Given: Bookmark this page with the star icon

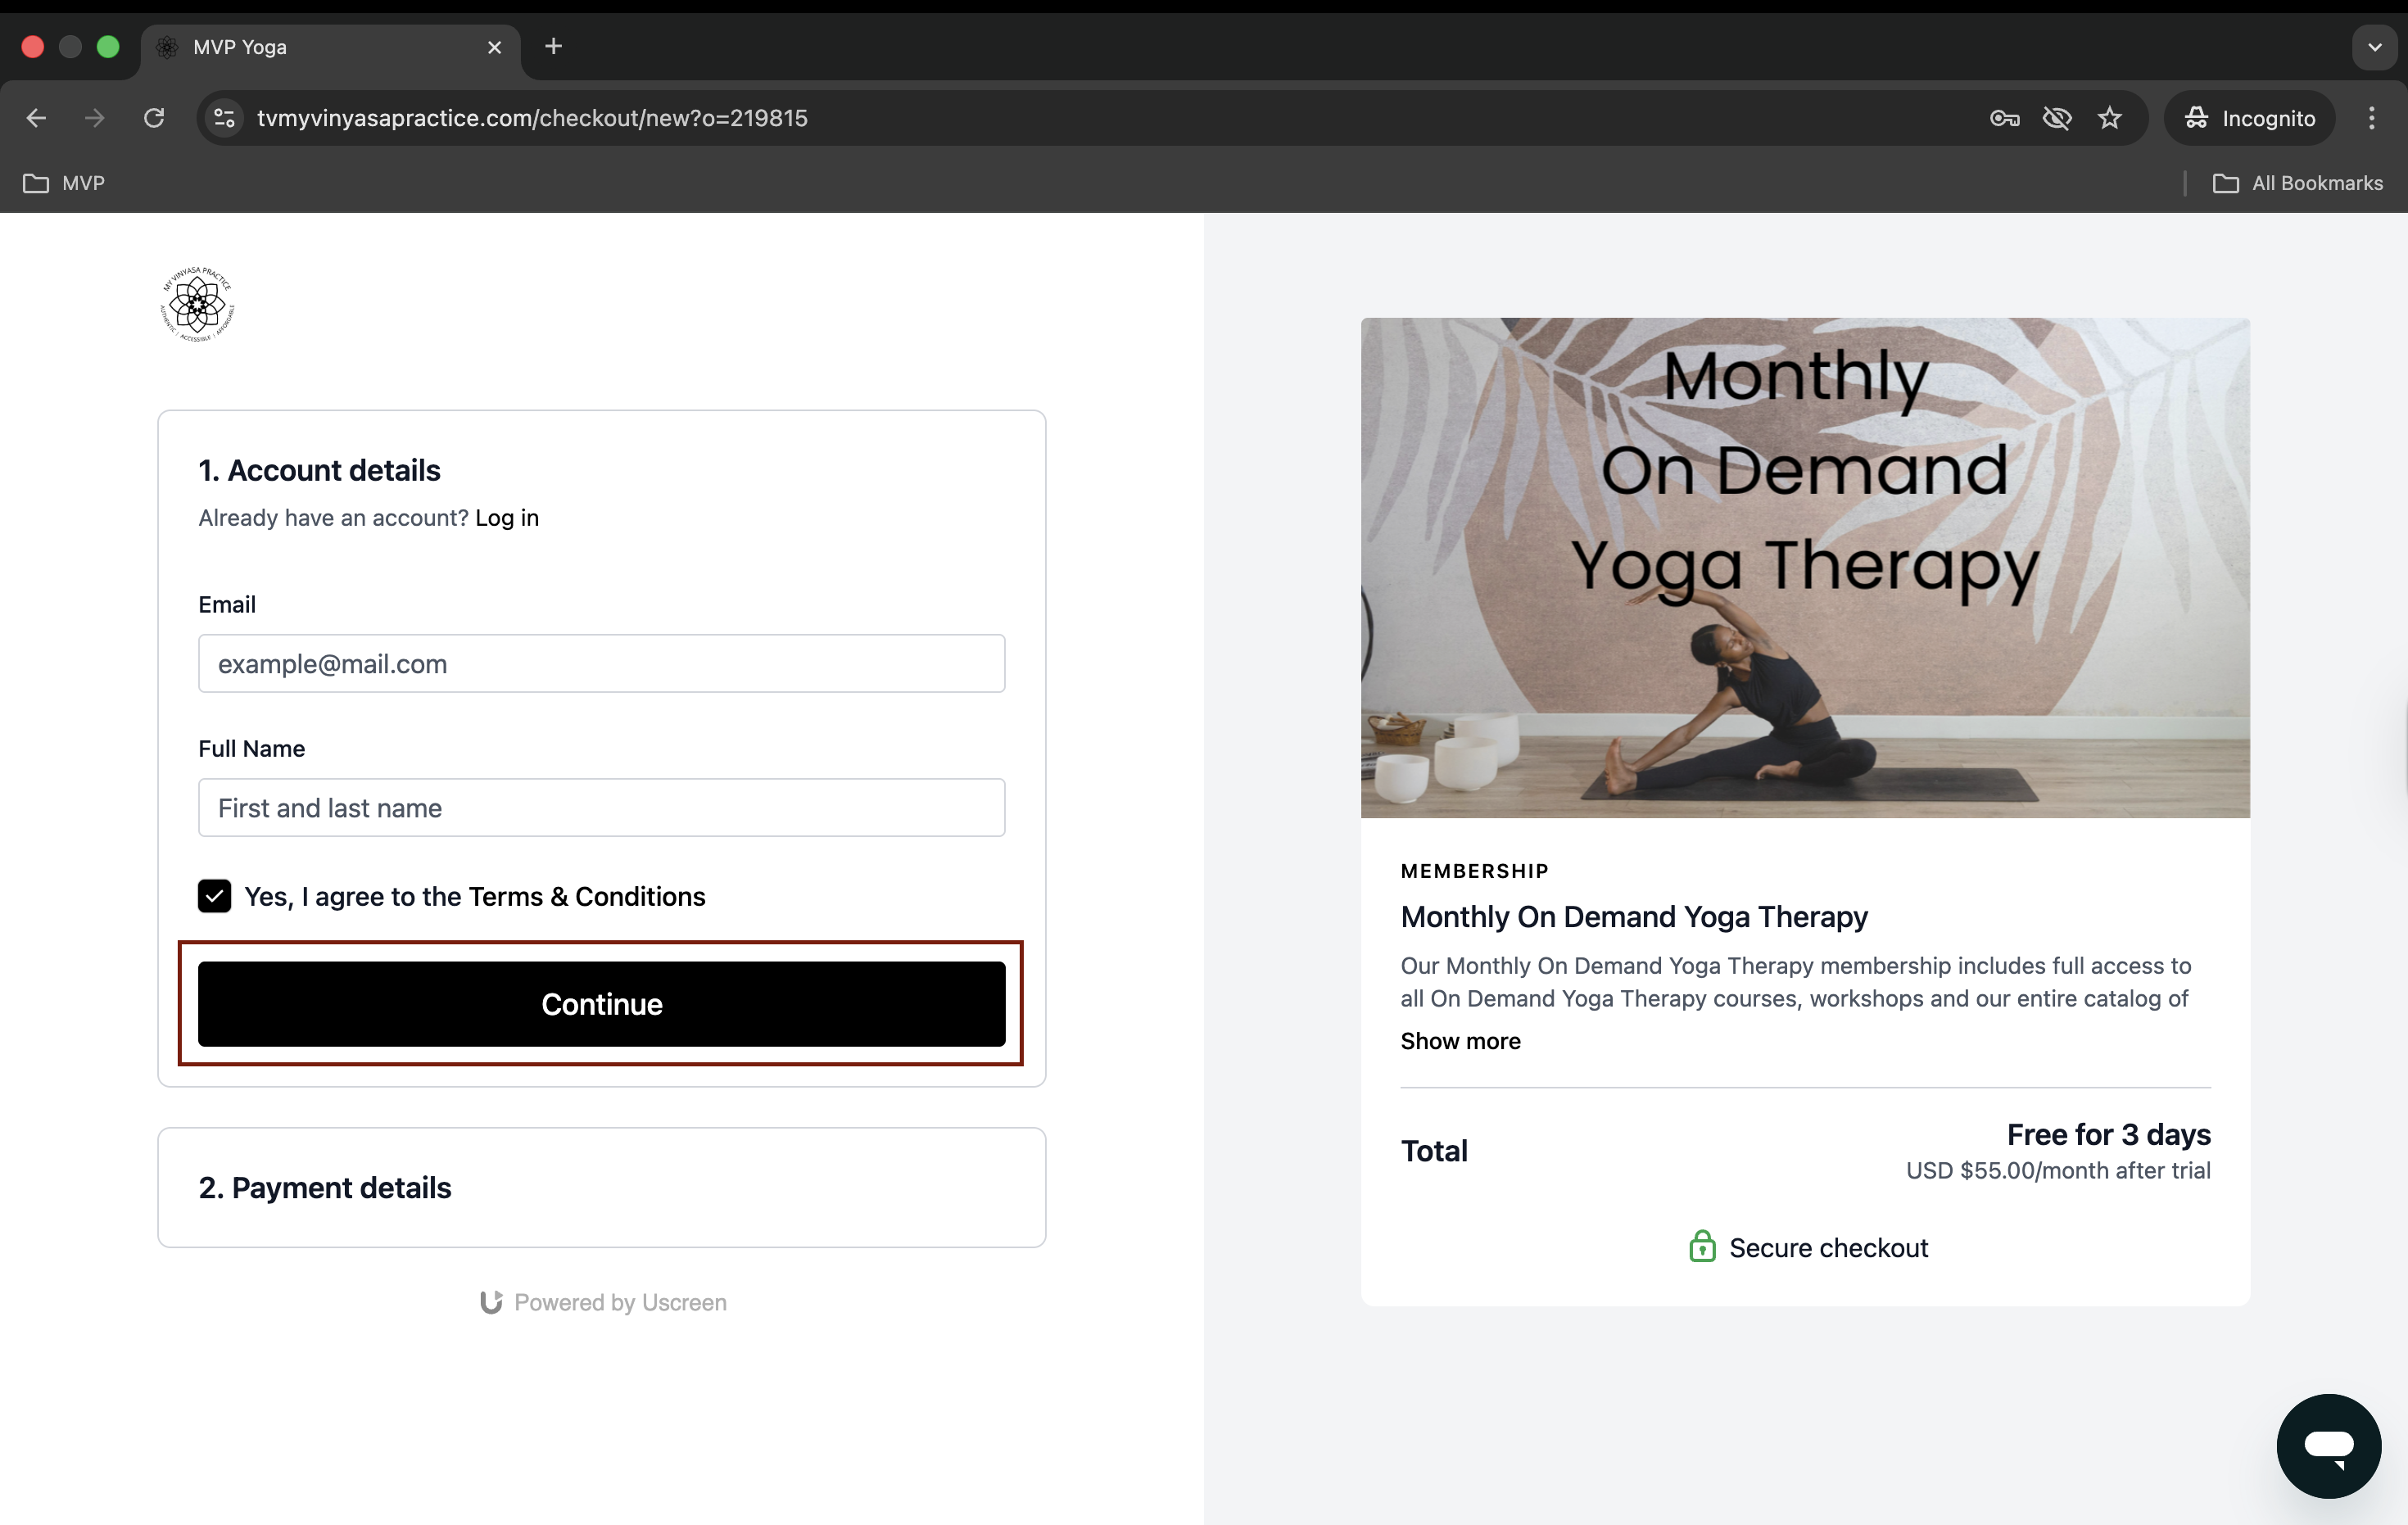Looking at the screenshot, I should [x=2110, y=118].
